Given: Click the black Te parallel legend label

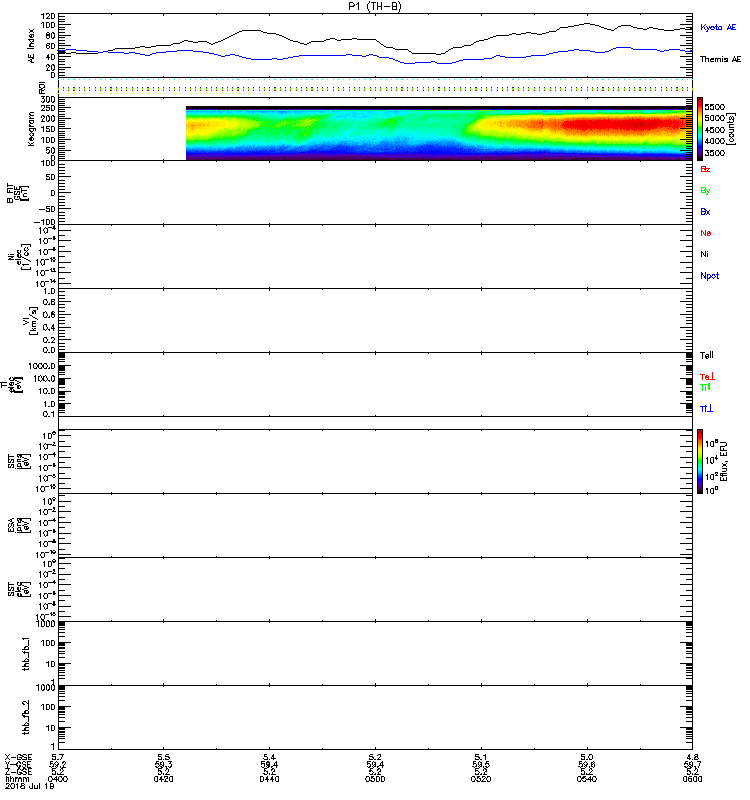Looking at the screenshot, I should [x=707, y=356].
